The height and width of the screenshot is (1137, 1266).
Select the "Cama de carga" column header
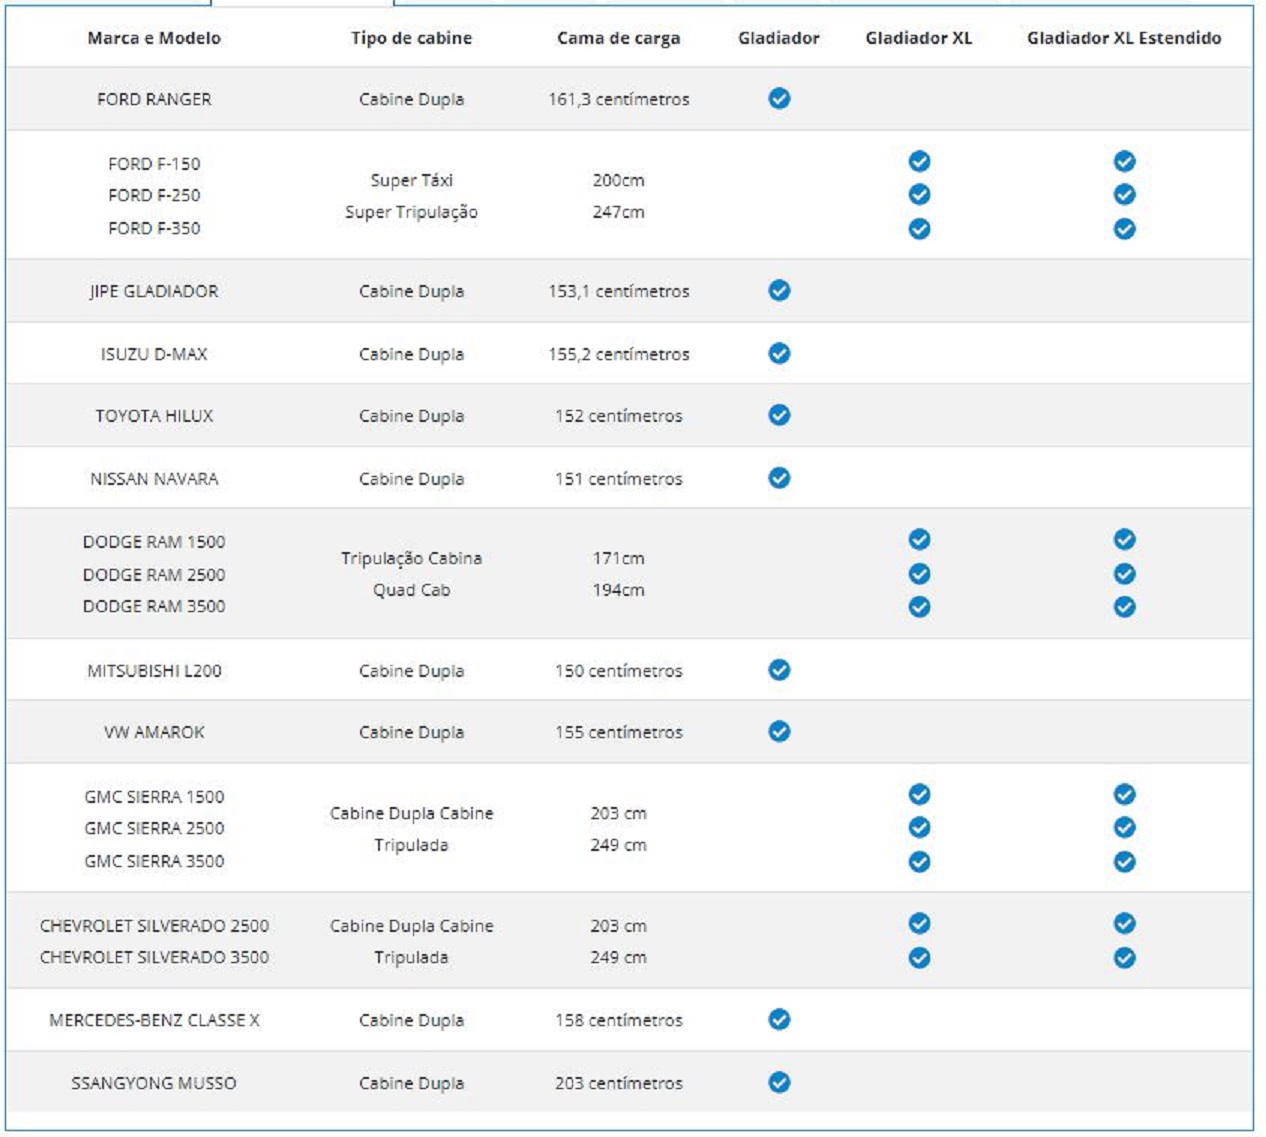(618, 38)
